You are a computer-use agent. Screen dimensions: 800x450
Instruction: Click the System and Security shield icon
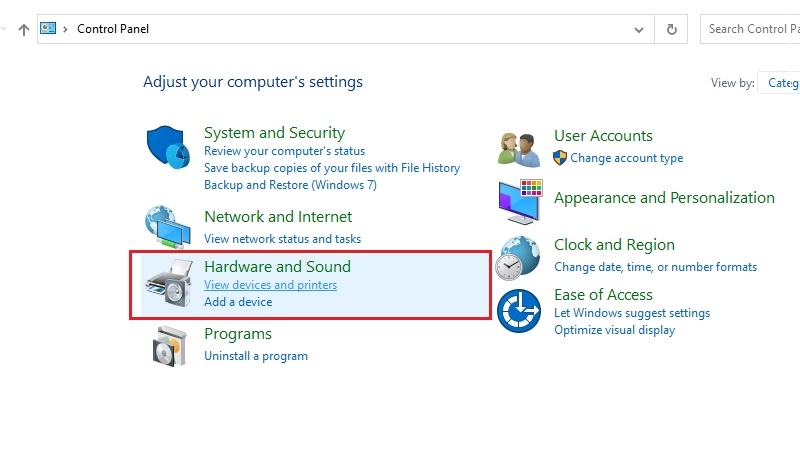[167, 148]
